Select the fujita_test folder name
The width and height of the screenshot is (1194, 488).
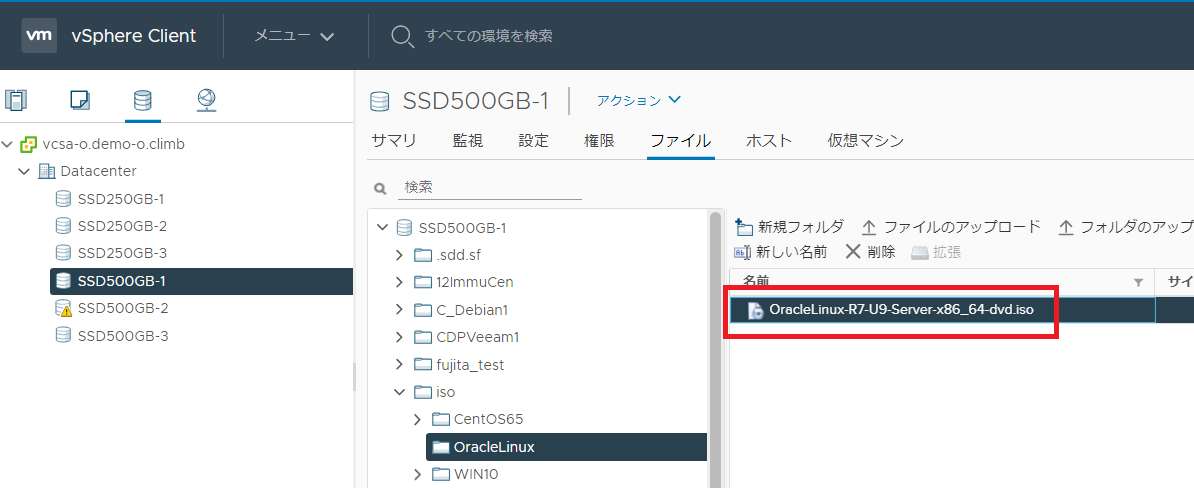(471, 365)
